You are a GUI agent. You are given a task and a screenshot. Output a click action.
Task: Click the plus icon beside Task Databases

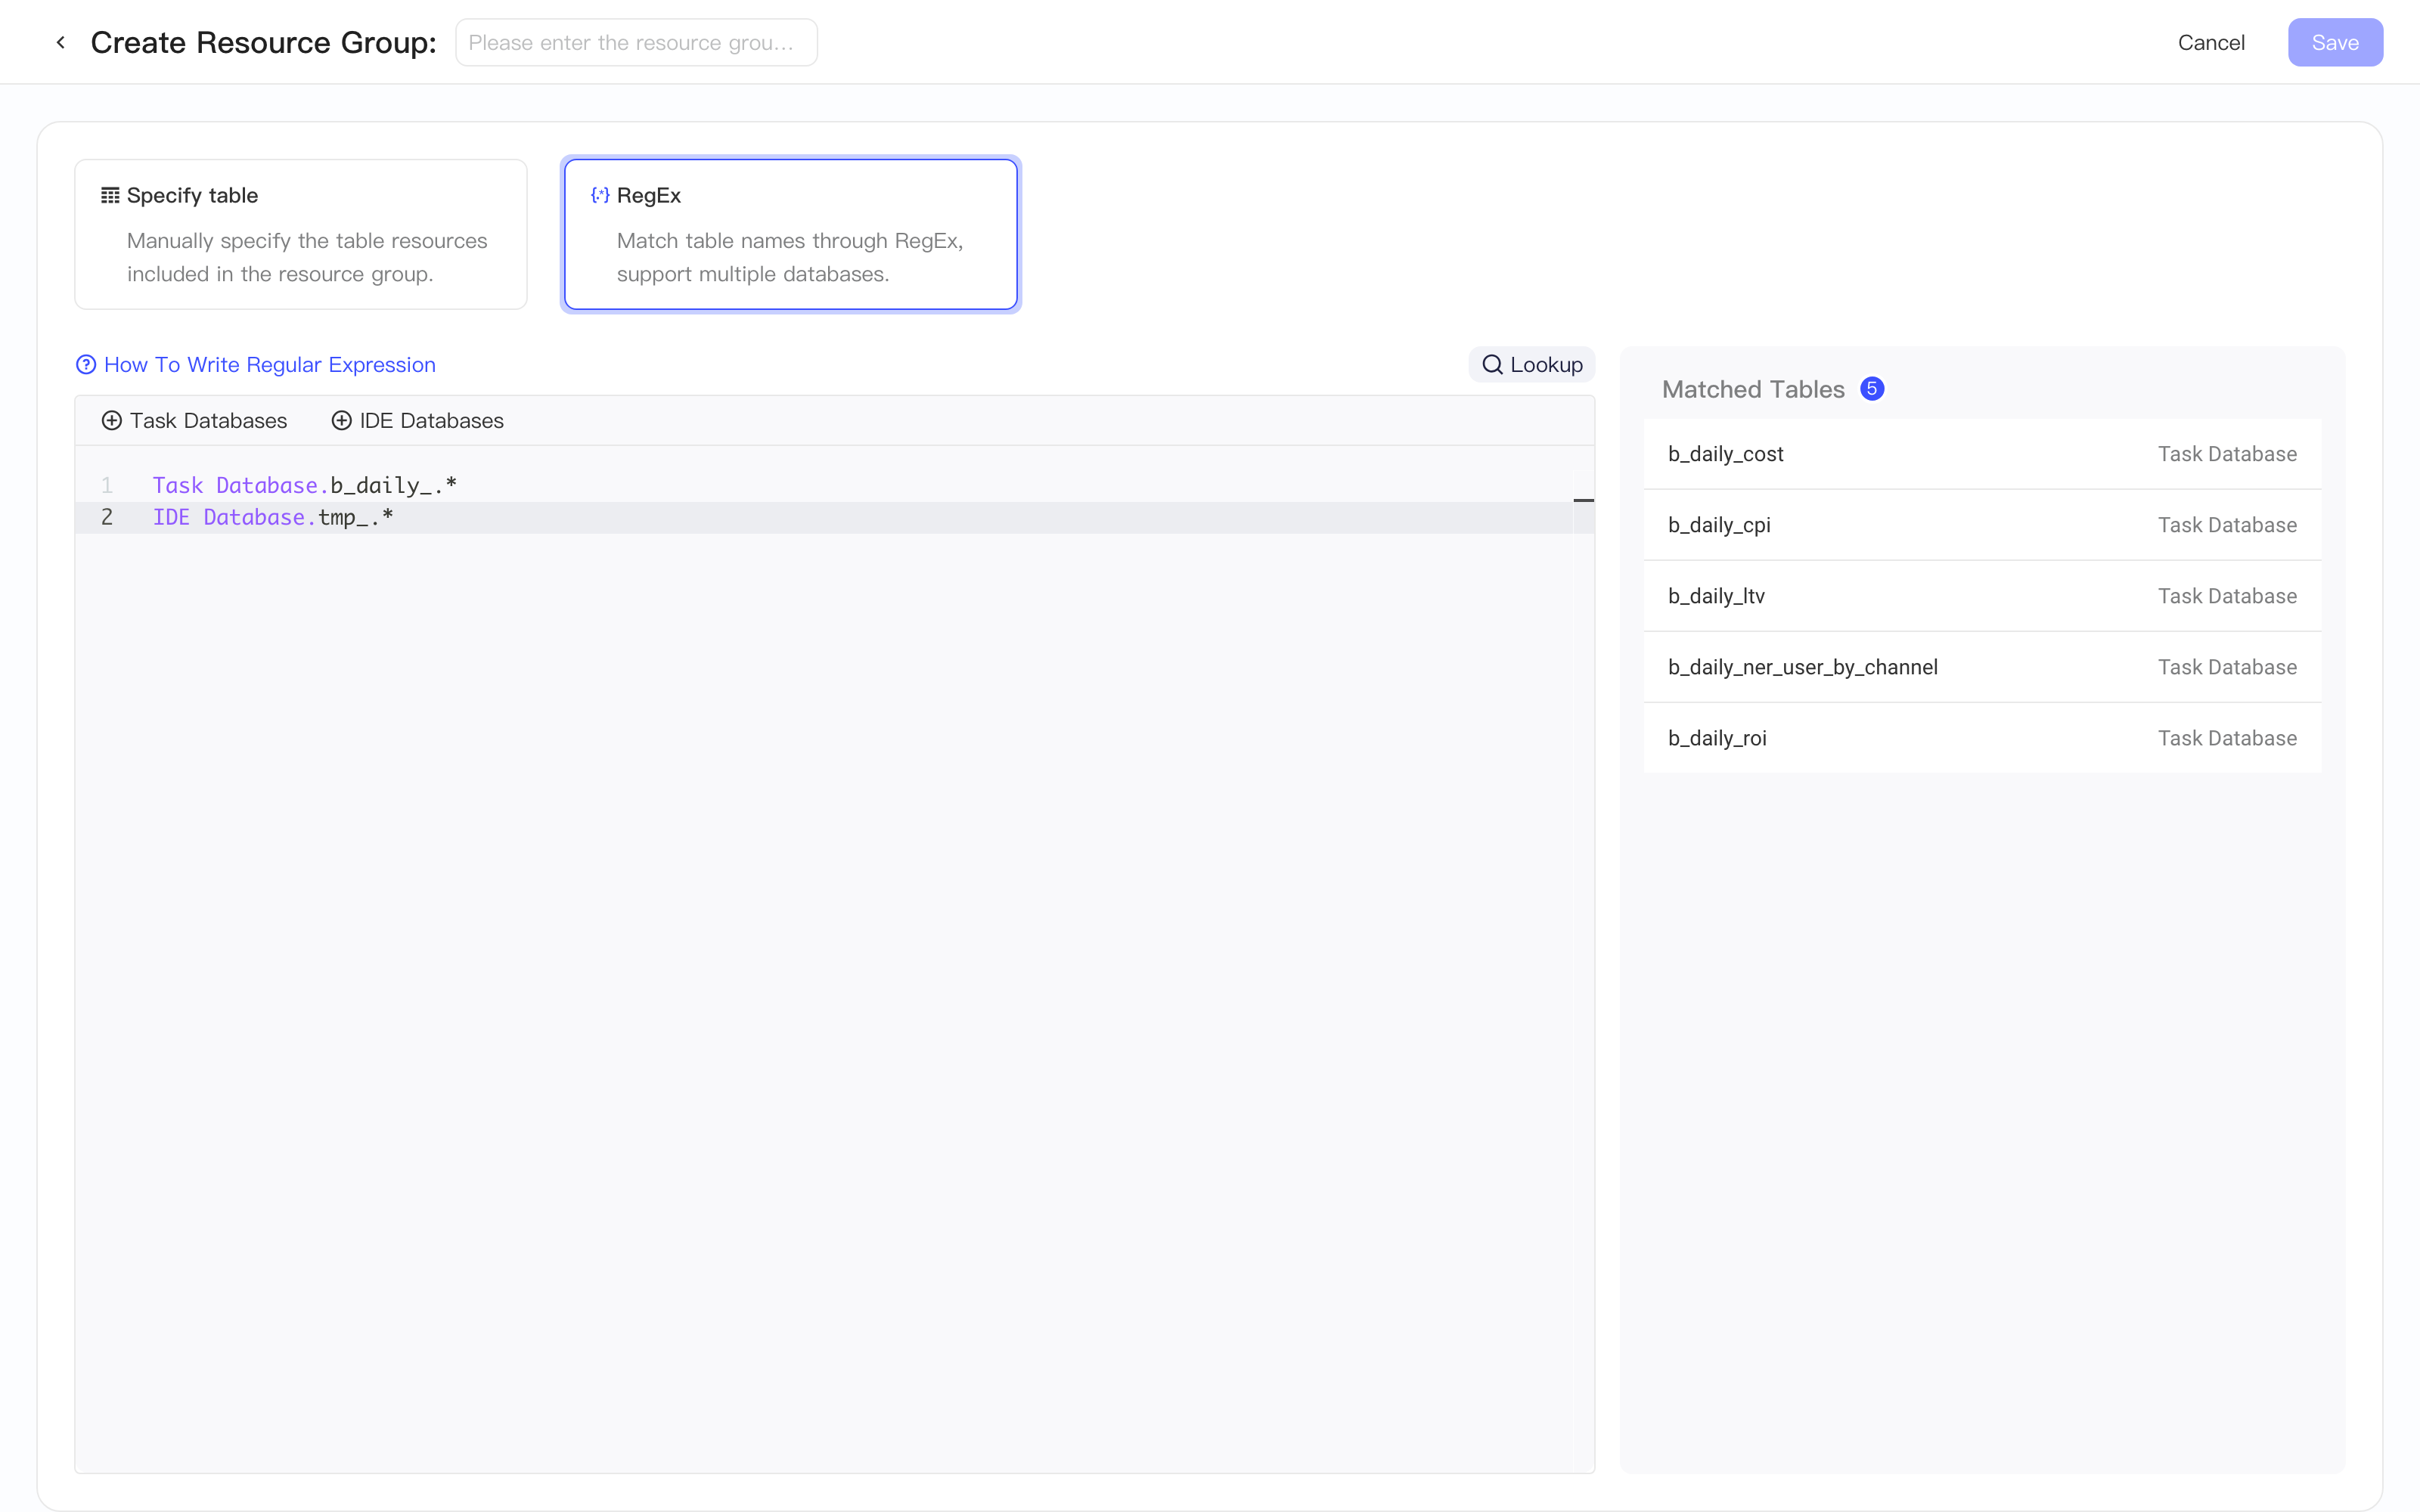click(112, 421)
